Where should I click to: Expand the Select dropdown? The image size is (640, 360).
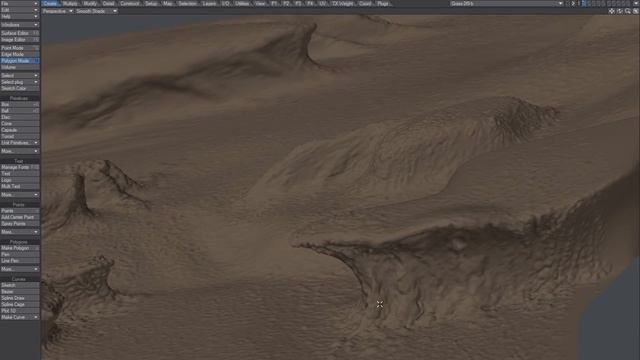click(x=20, y=76)
